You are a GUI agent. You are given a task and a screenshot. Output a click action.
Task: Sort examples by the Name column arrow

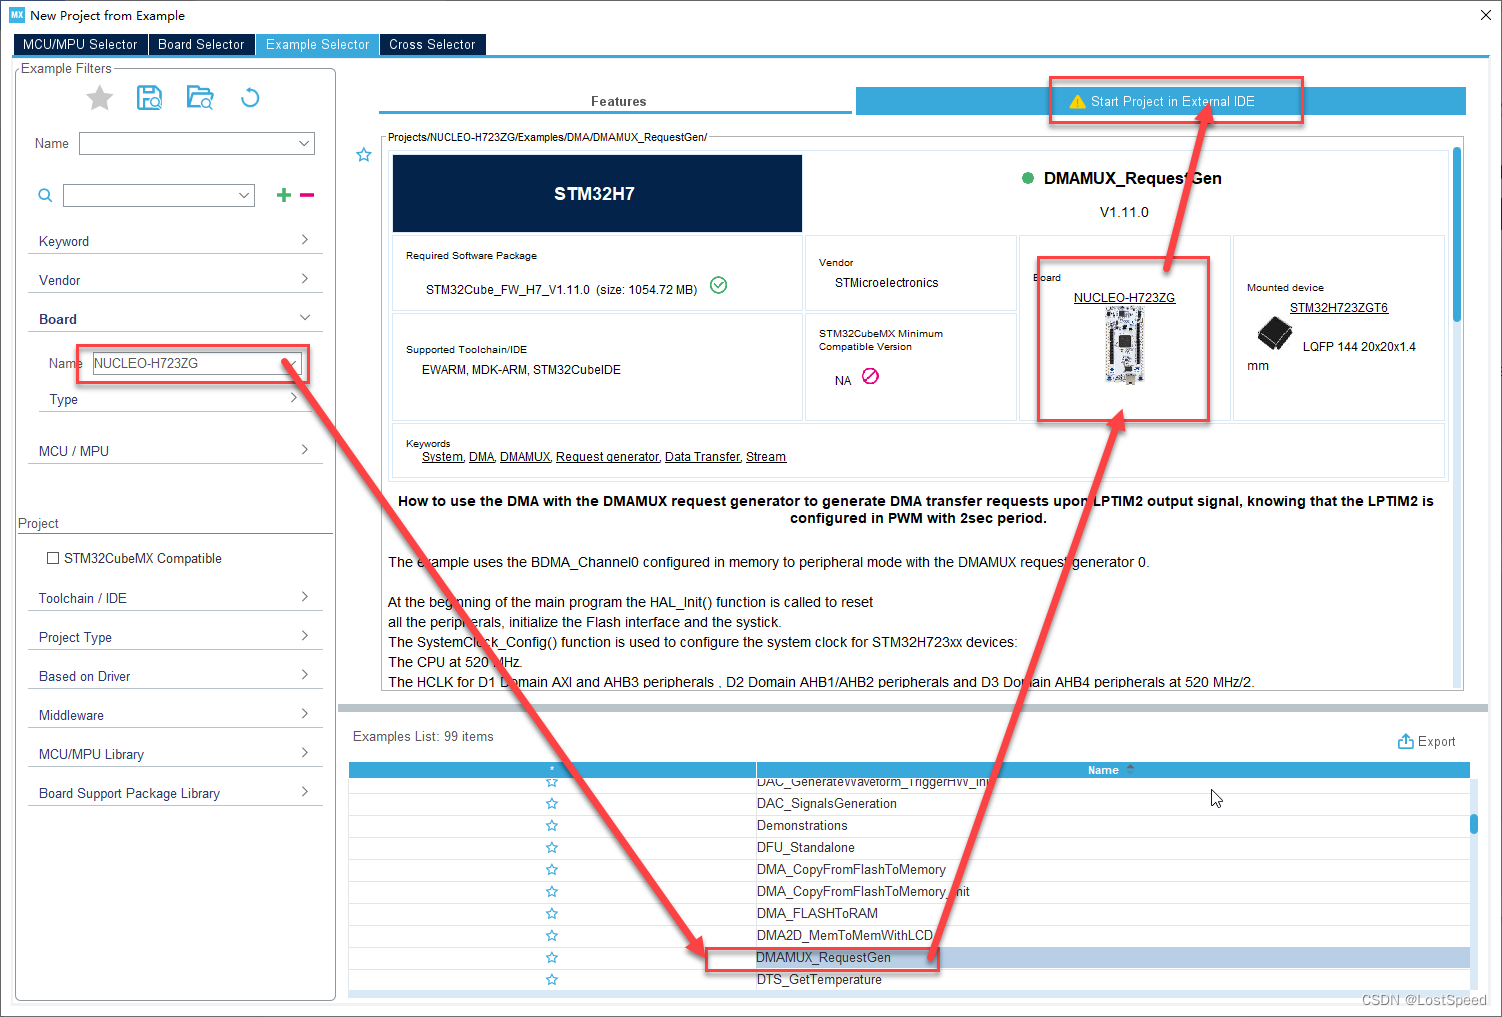(x=1130, y=769)
